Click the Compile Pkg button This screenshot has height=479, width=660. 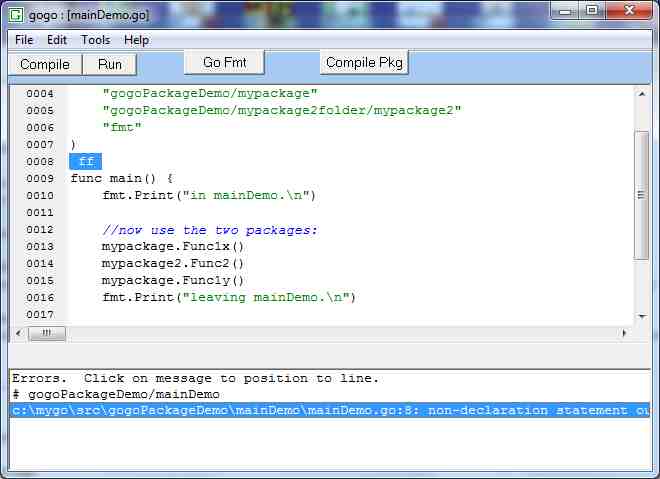click(364, 62)
